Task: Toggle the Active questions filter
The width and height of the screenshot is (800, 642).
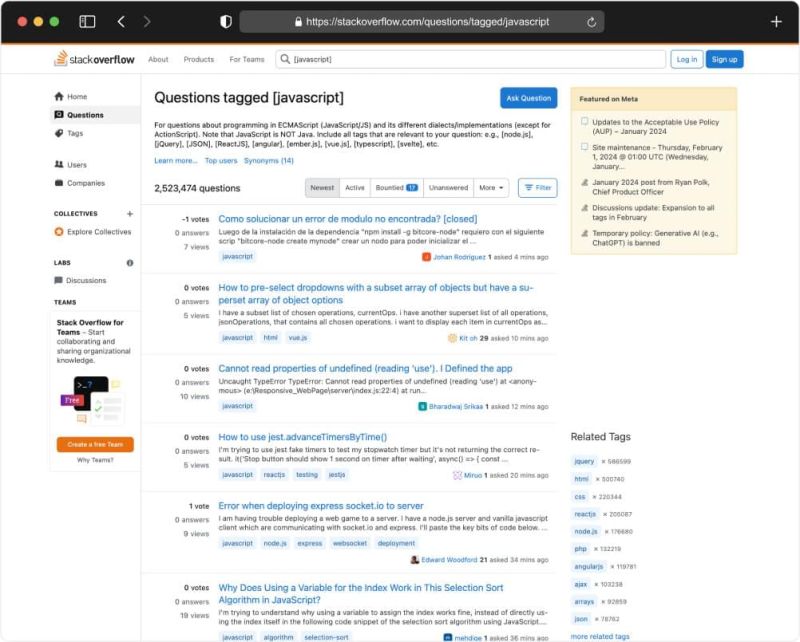Action: click(x=355, y=187)
